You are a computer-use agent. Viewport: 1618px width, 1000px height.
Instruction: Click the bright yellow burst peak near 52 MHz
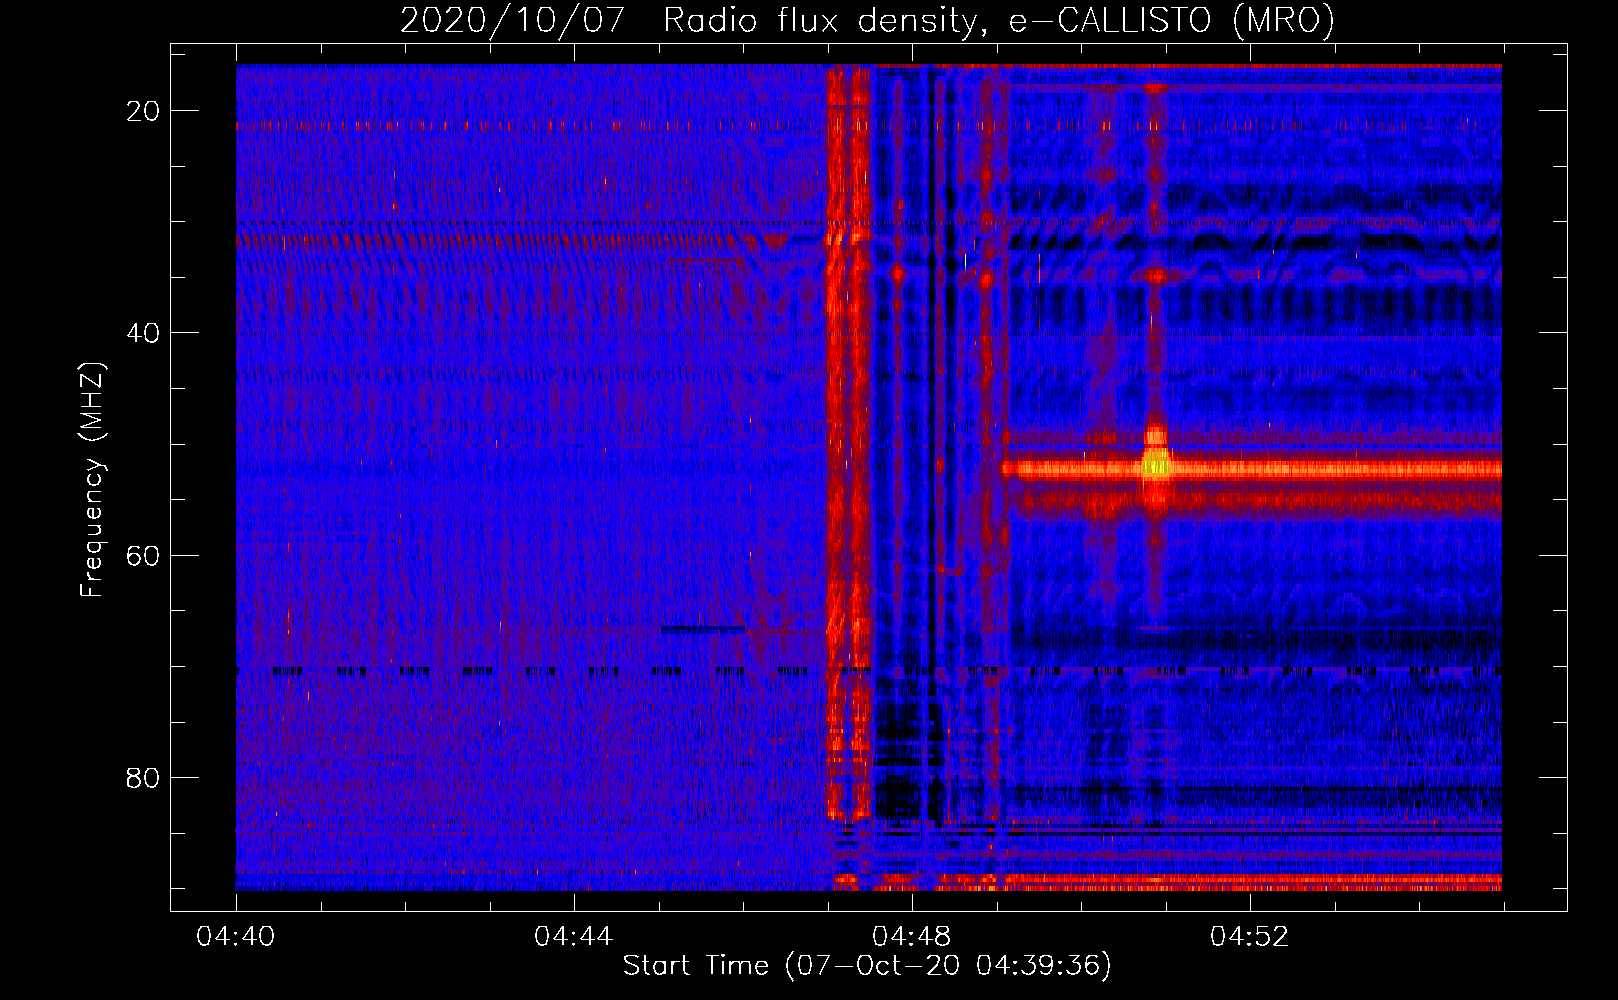1156,464
